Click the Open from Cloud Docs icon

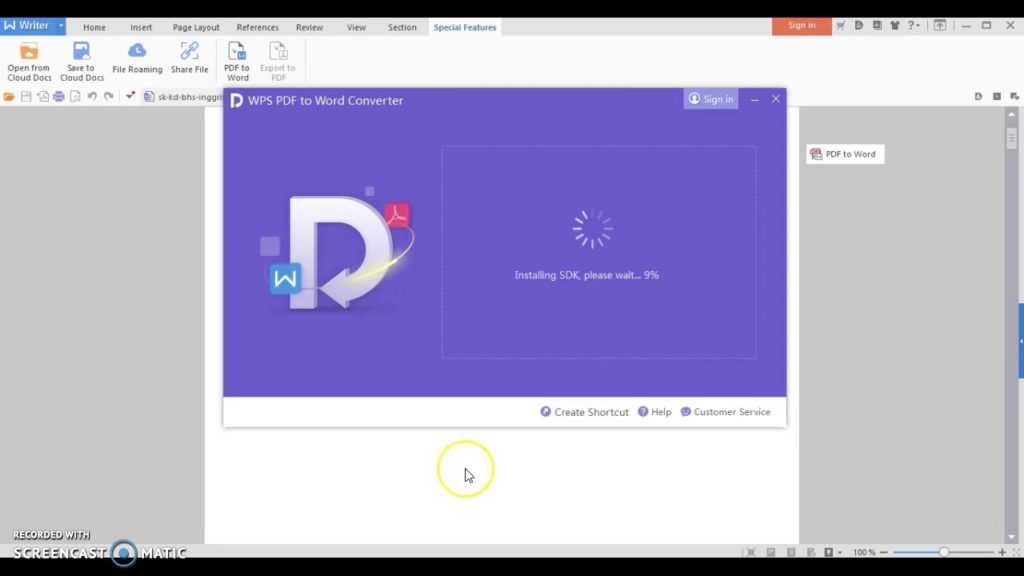(x=29, y=59)
